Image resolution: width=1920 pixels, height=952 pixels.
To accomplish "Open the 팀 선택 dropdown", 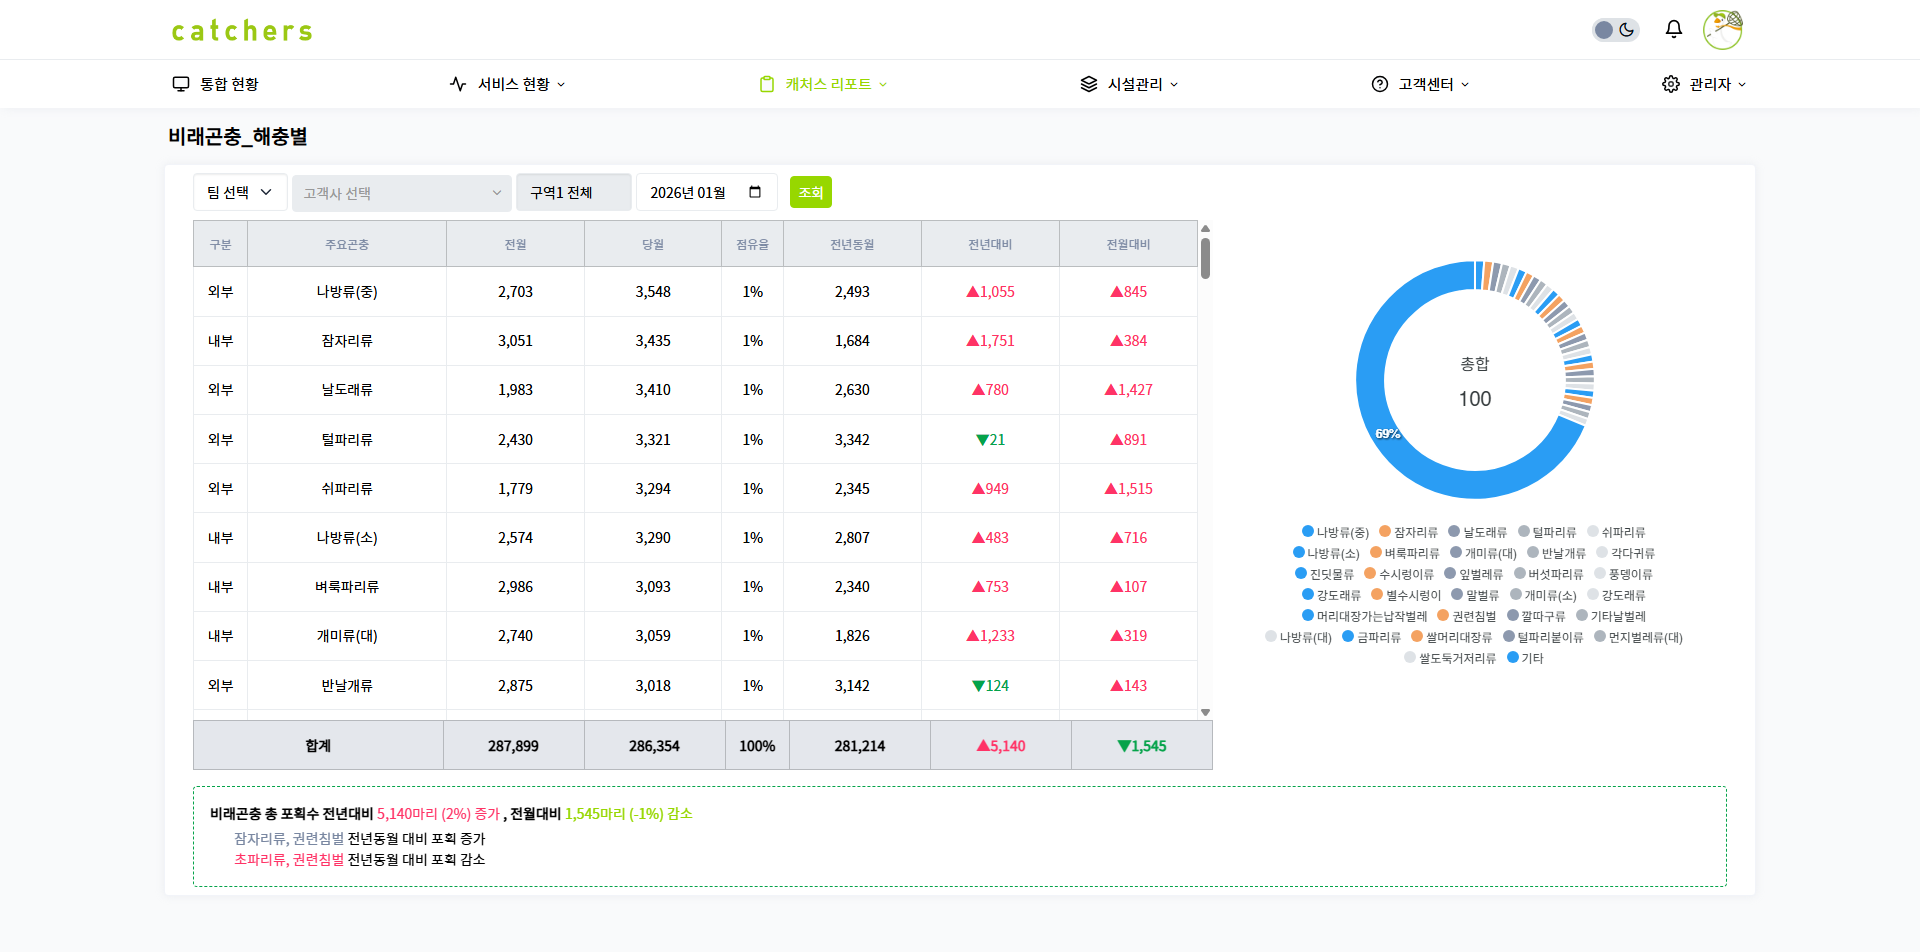I will tap(239, 192).
